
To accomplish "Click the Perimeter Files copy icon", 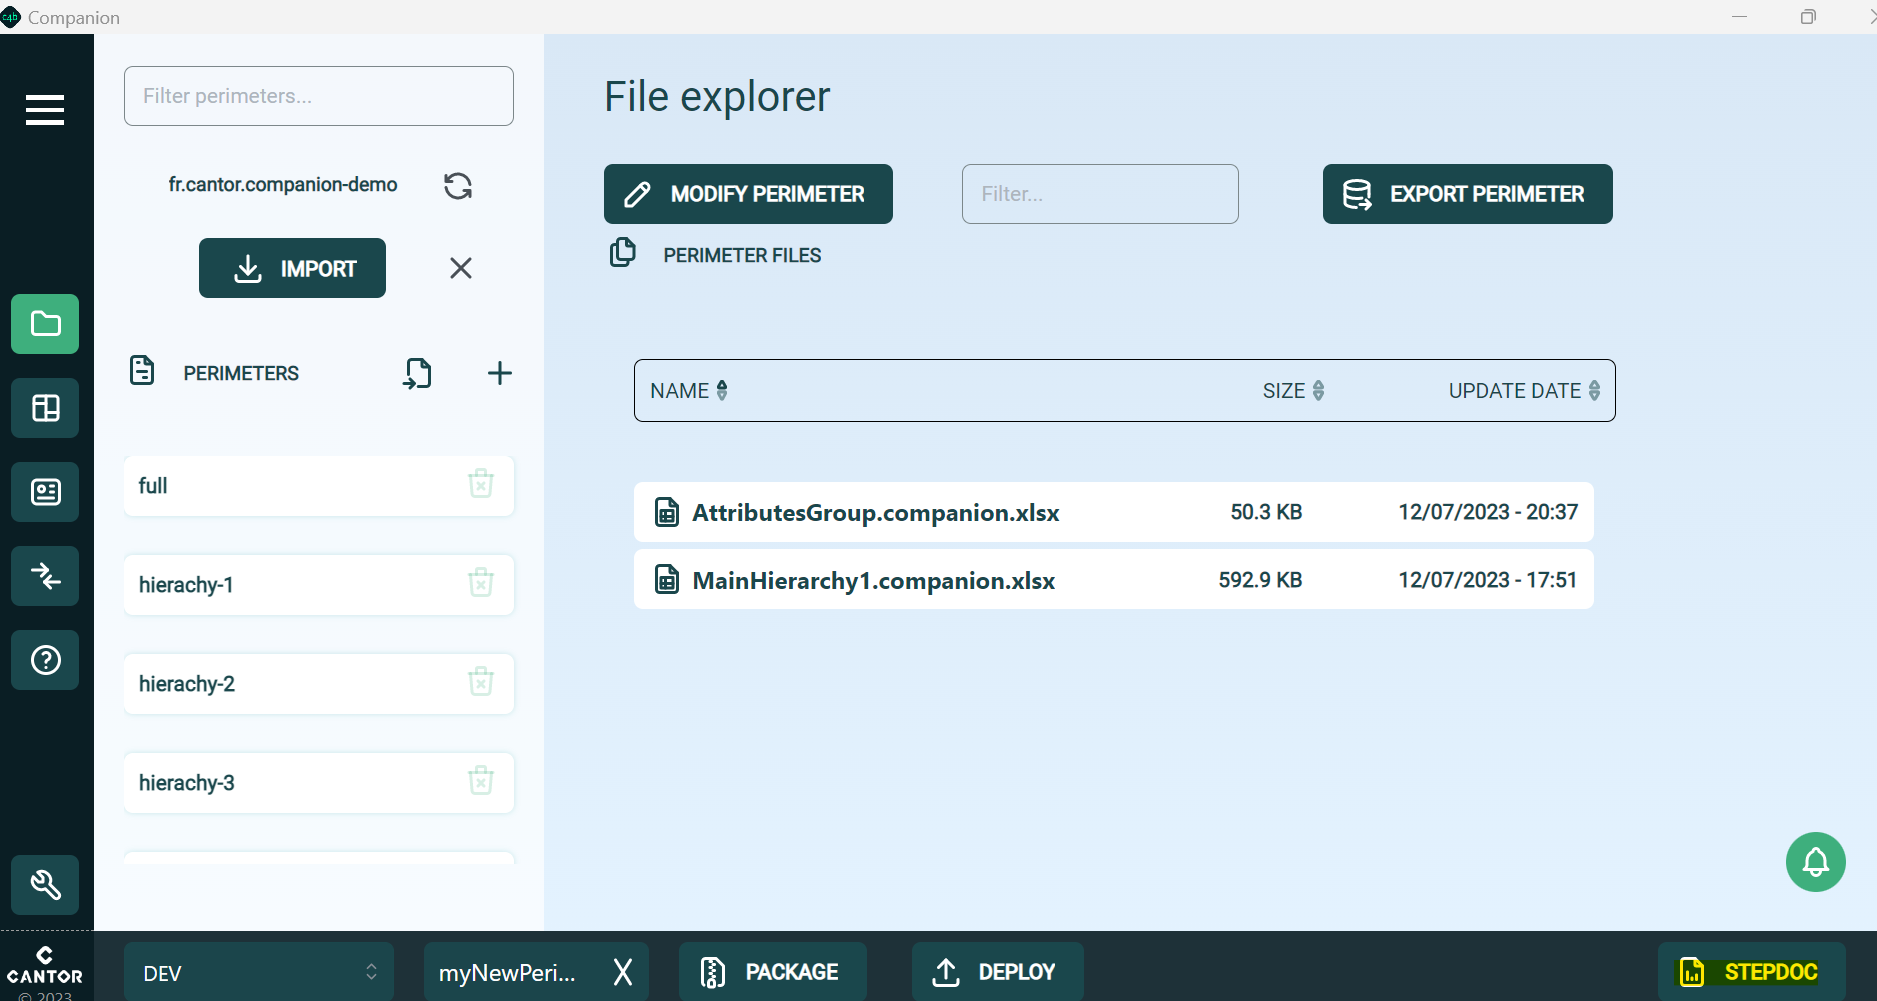I will 623,252.
